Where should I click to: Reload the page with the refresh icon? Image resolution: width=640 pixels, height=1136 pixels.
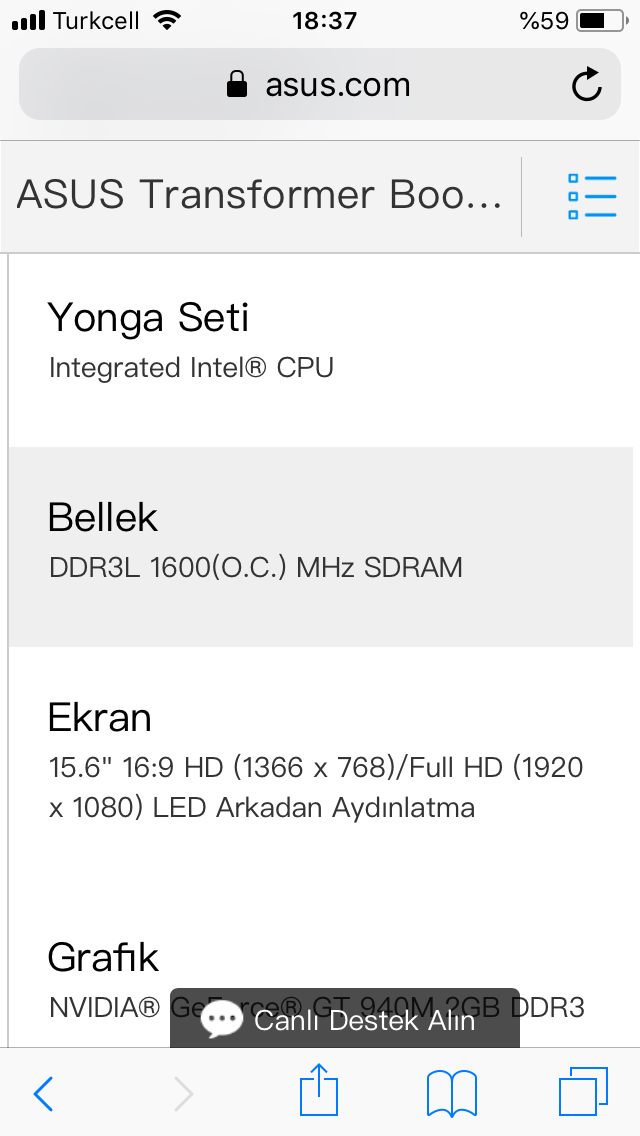pyautogui.click(x=587, y=85)
